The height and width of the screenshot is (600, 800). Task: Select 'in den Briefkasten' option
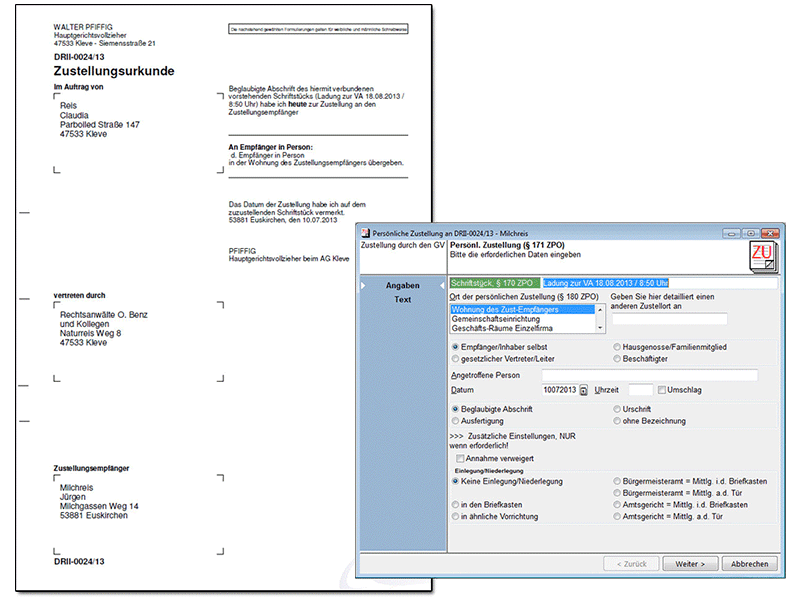[x=456, y=504]
